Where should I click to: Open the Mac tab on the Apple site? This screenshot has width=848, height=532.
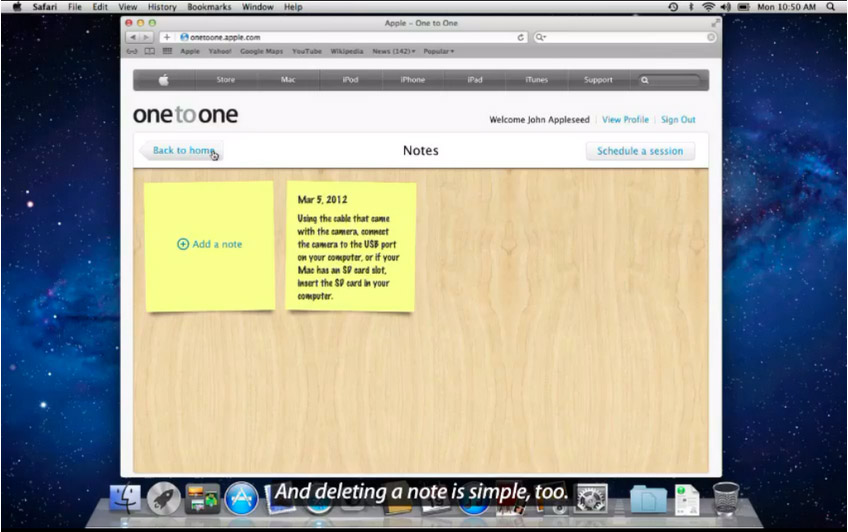point(288,80)
